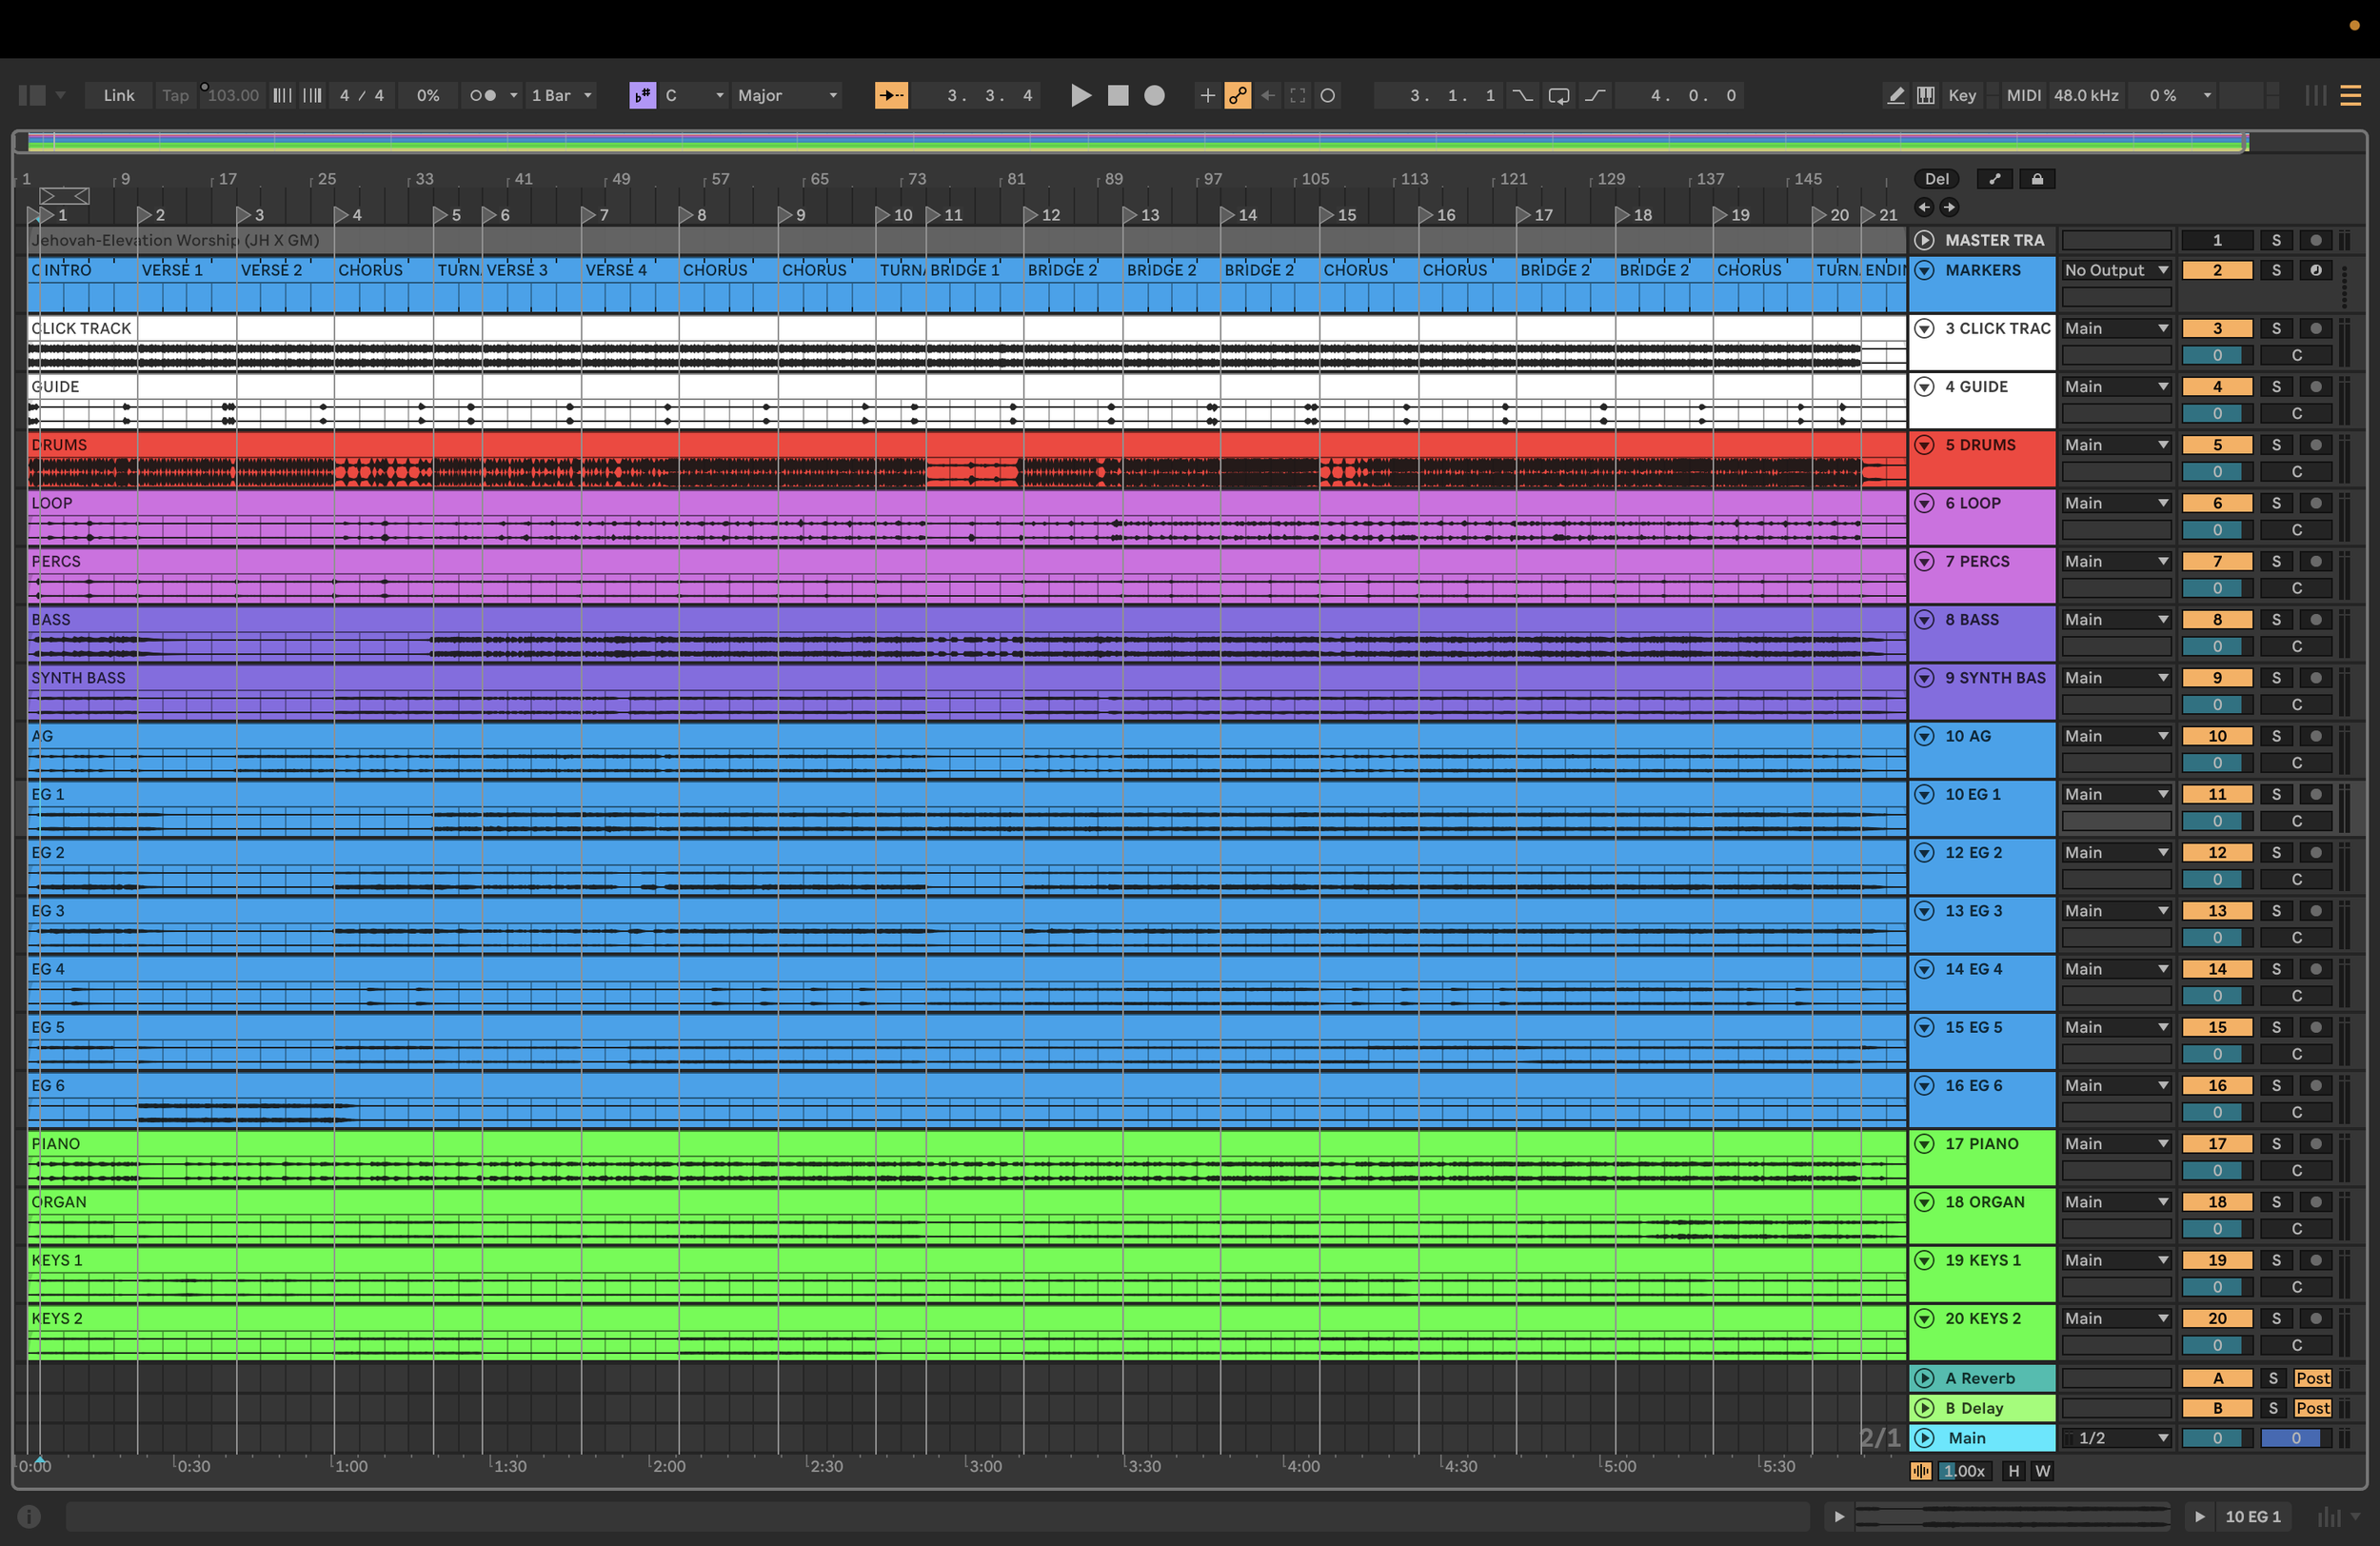Image resolution: width=2380 pixels, height=1546 pixels.
Task: Toggle the Scale Mode flat-sharp icon
Action: pos(642,95)
